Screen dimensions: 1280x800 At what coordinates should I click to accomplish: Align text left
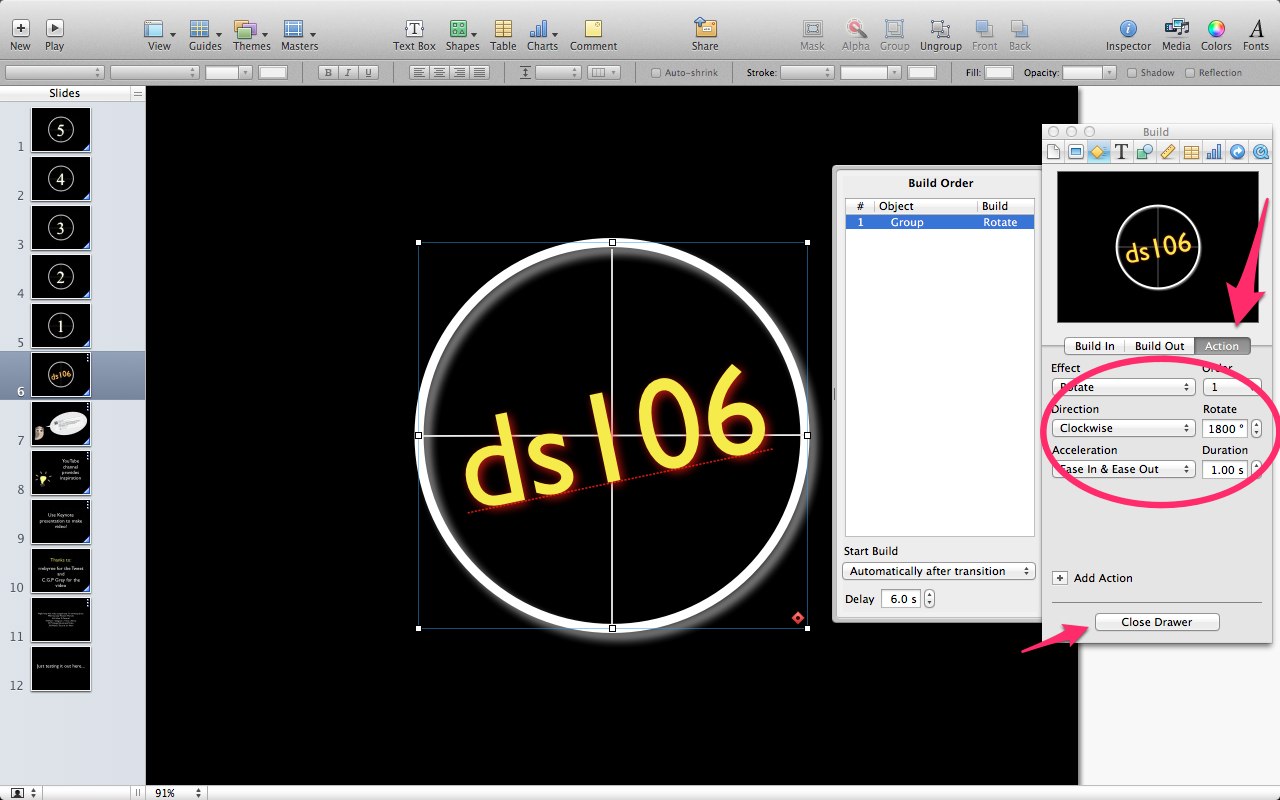(x=419, y=72)
